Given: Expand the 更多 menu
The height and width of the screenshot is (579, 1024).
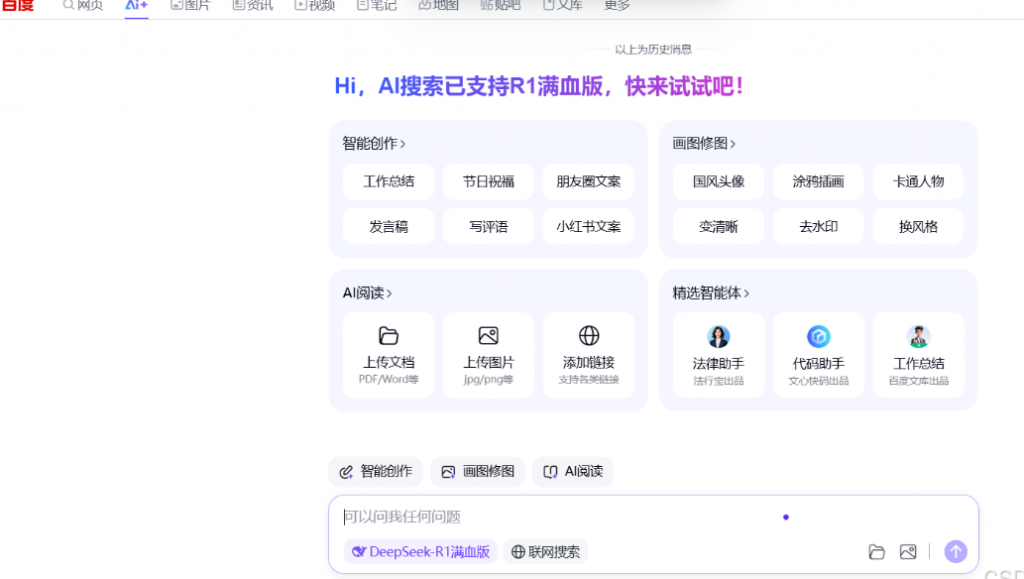Looking at the screenshot, I should tap(616, 5).
